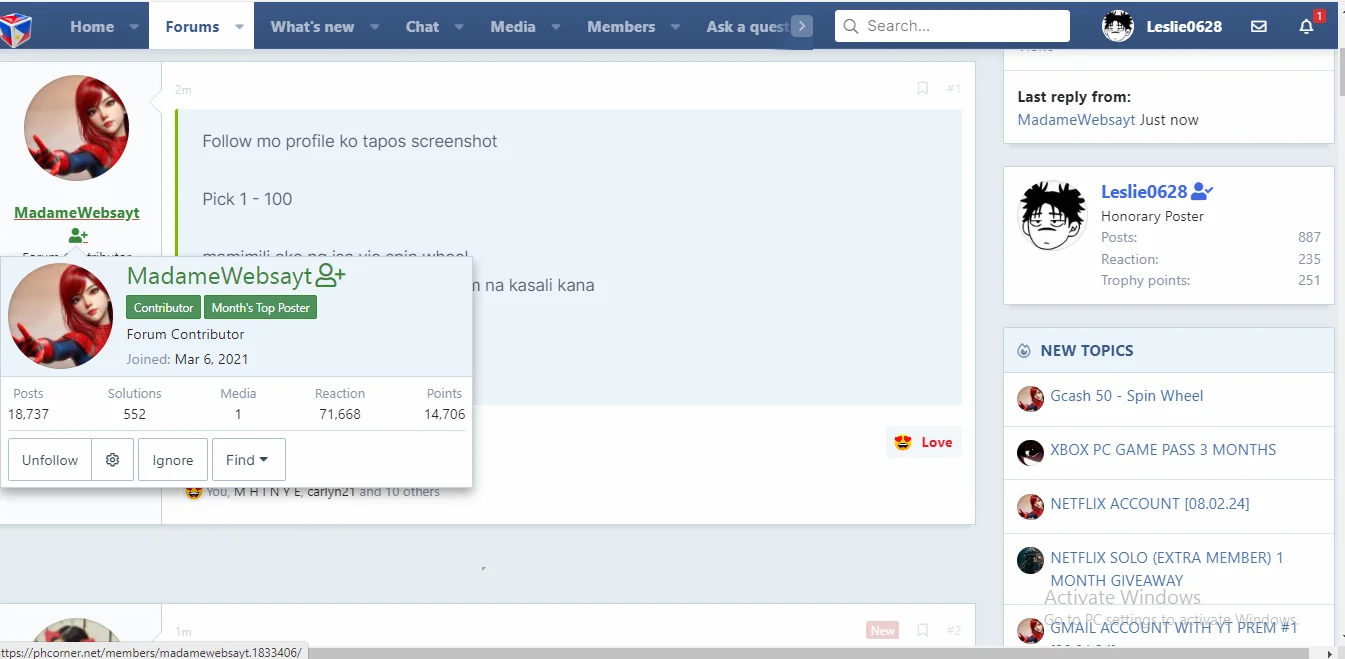
Task: Click the follow icon under the MadameWebsayt post username
Action: click(78, 237)
